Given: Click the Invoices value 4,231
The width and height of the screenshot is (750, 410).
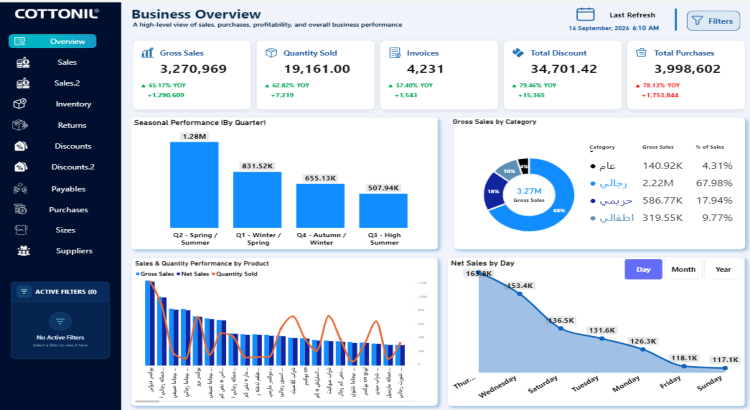Looking at the screenshot, I should [425, 69].
